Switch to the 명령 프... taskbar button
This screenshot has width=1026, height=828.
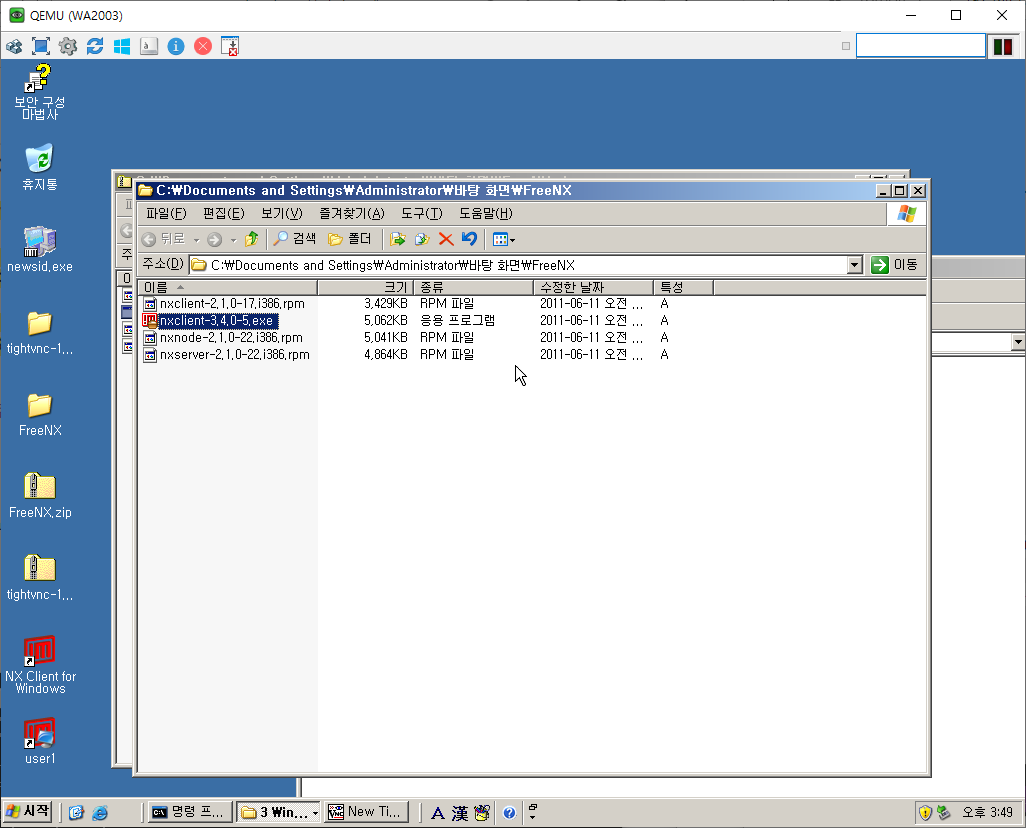point(190,812)
